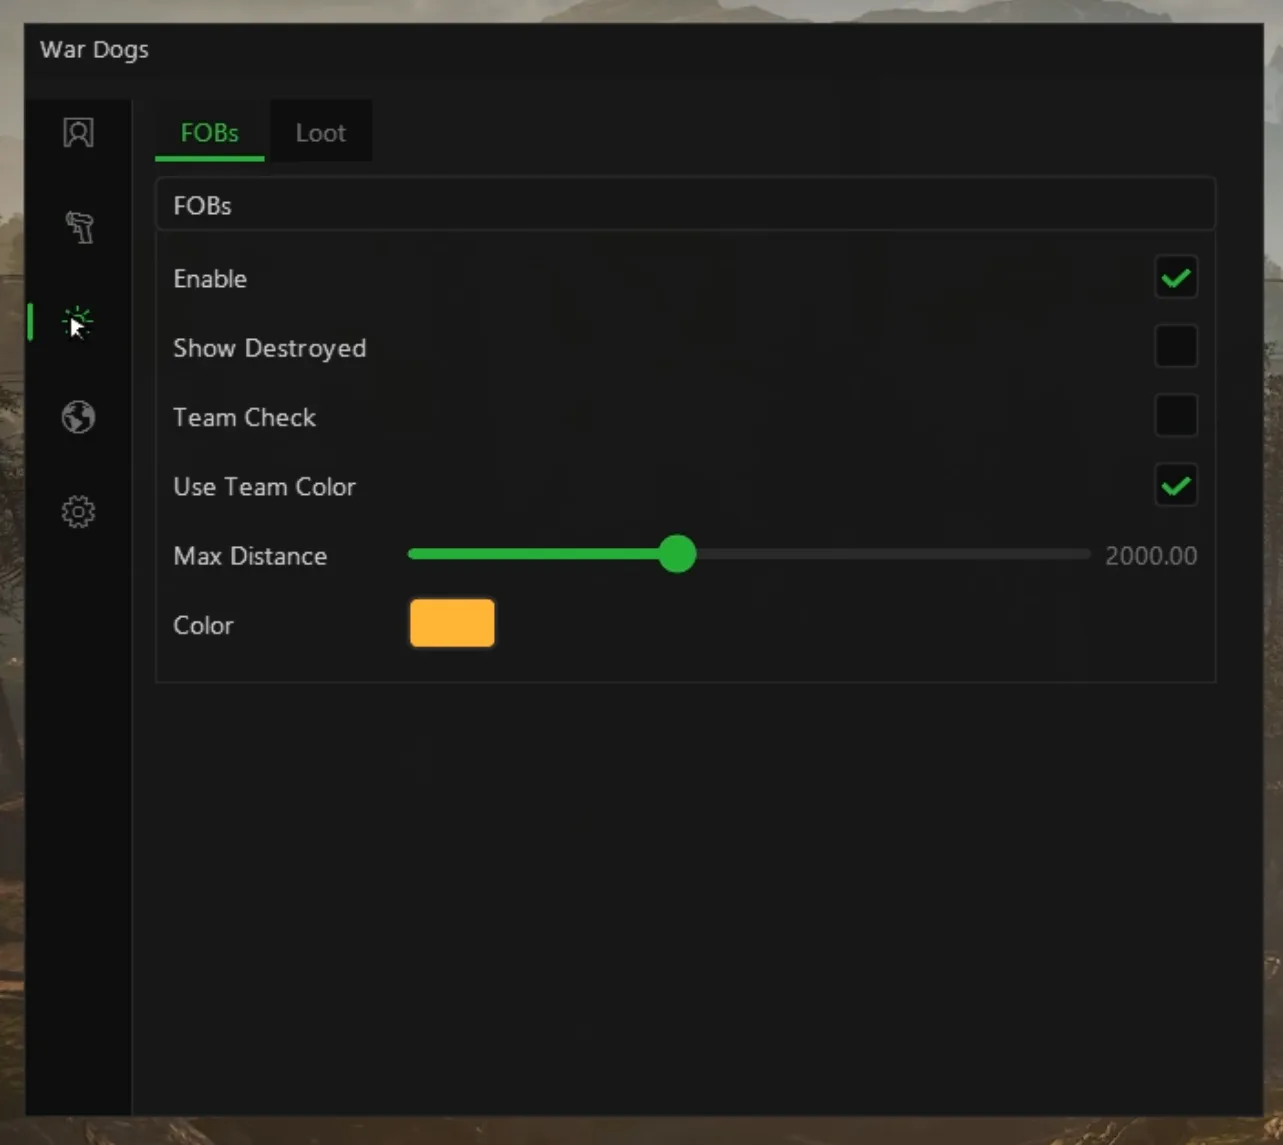1283x1145 pixels.
Task: Open the orange Color swatch
Action: click(452, 623)
